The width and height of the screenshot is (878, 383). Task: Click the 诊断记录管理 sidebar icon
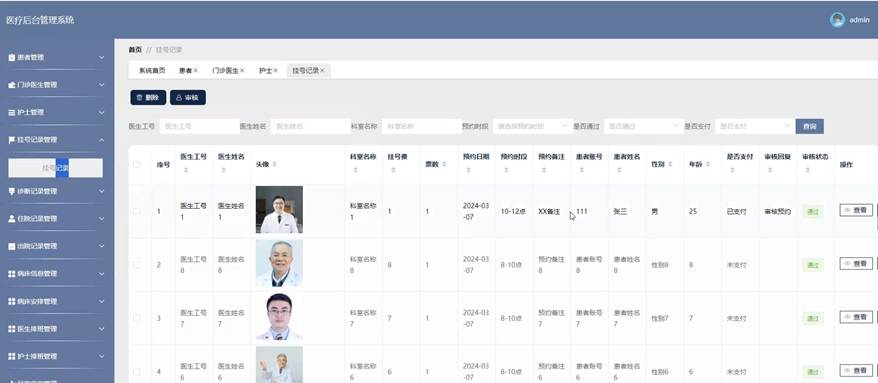pyautogui.click(x=12, y=192)
